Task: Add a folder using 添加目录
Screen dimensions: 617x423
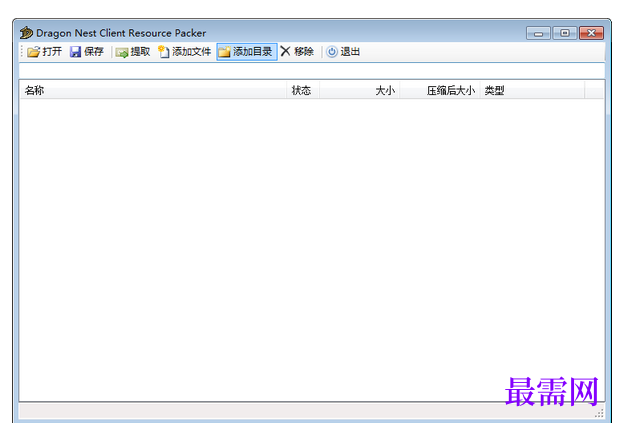Action: pyautogui.click(x=247, y=52)
